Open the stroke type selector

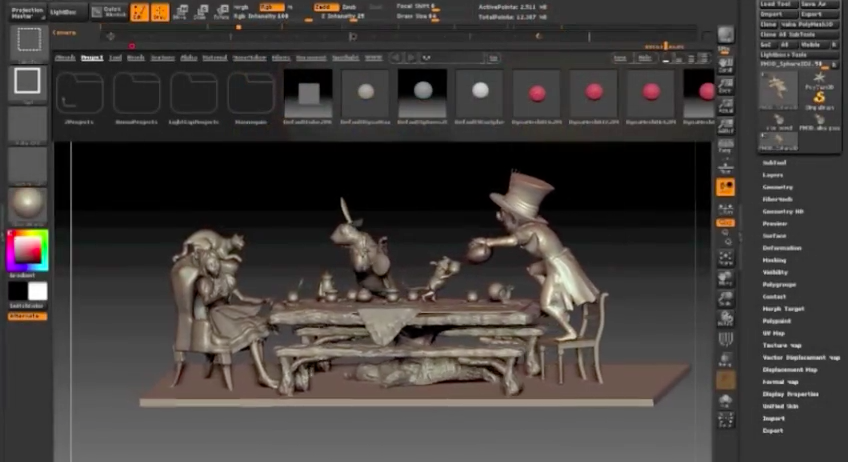pyautogui.click(x=28, y=82)
